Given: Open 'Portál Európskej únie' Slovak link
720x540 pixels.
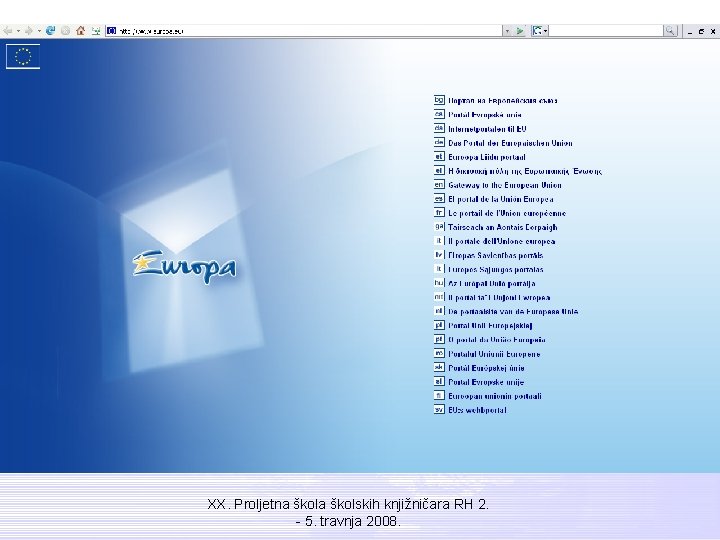Looking at the screenshot, I should [486, 368].
